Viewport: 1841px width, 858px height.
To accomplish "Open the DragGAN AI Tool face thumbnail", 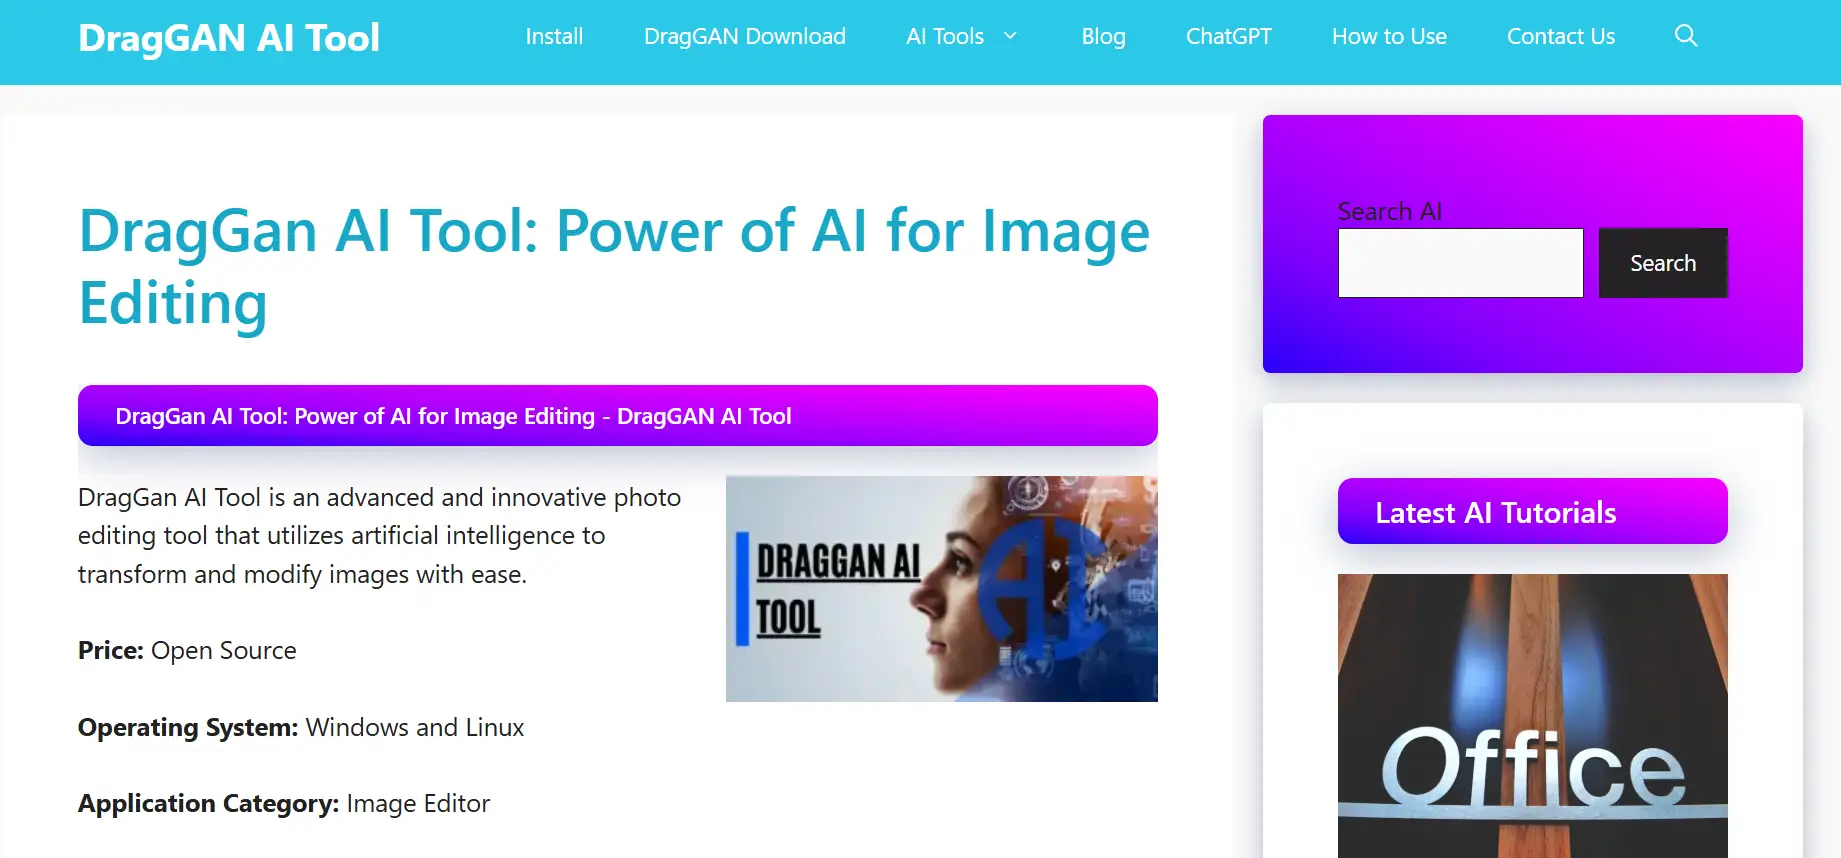I will click(942, 589).
